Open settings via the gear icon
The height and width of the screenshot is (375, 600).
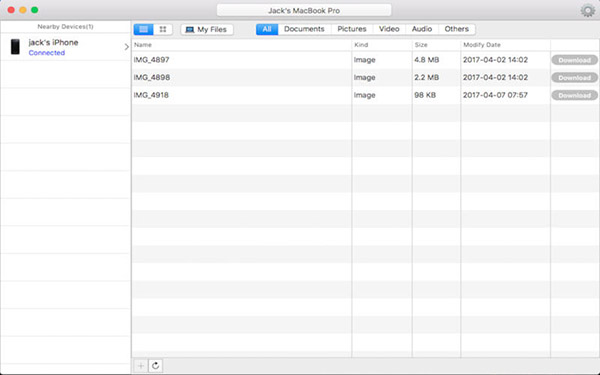coord(587,10)
